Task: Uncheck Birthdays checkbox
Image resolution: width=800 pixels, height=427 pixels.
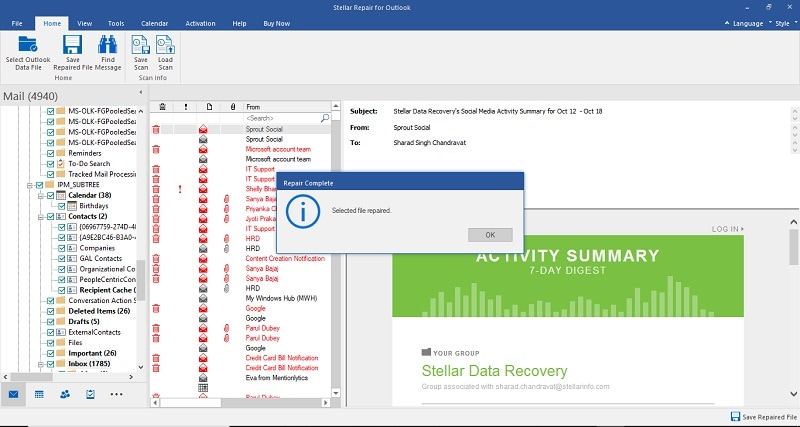Action: 62,206
